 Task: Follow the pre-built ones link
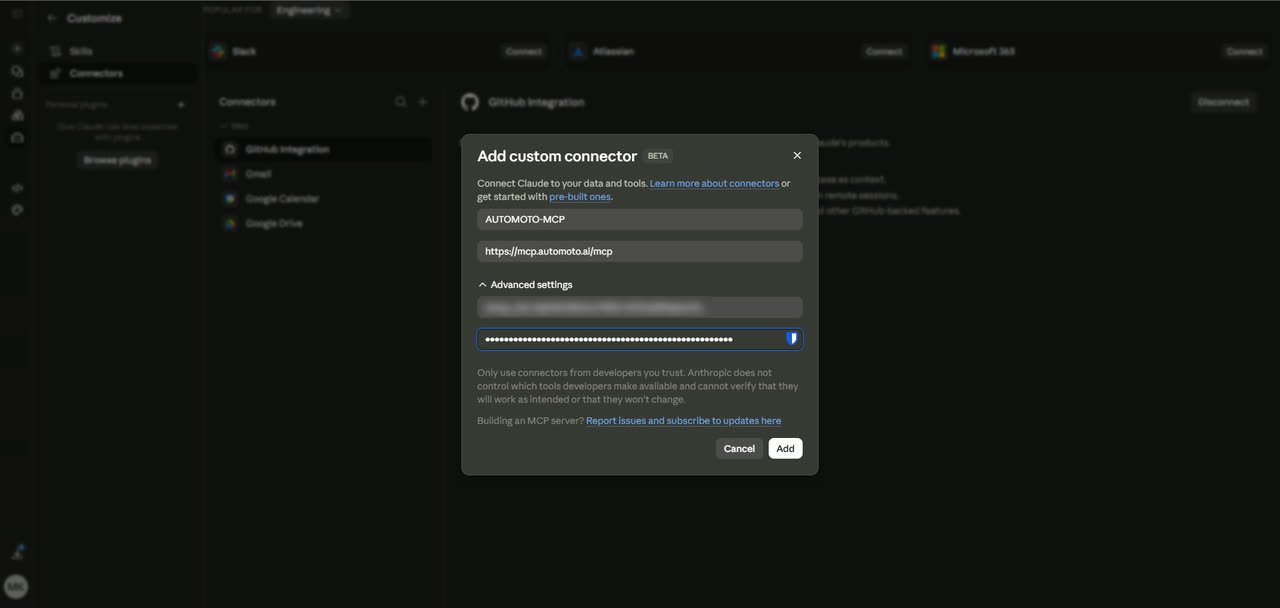[580, 197]
